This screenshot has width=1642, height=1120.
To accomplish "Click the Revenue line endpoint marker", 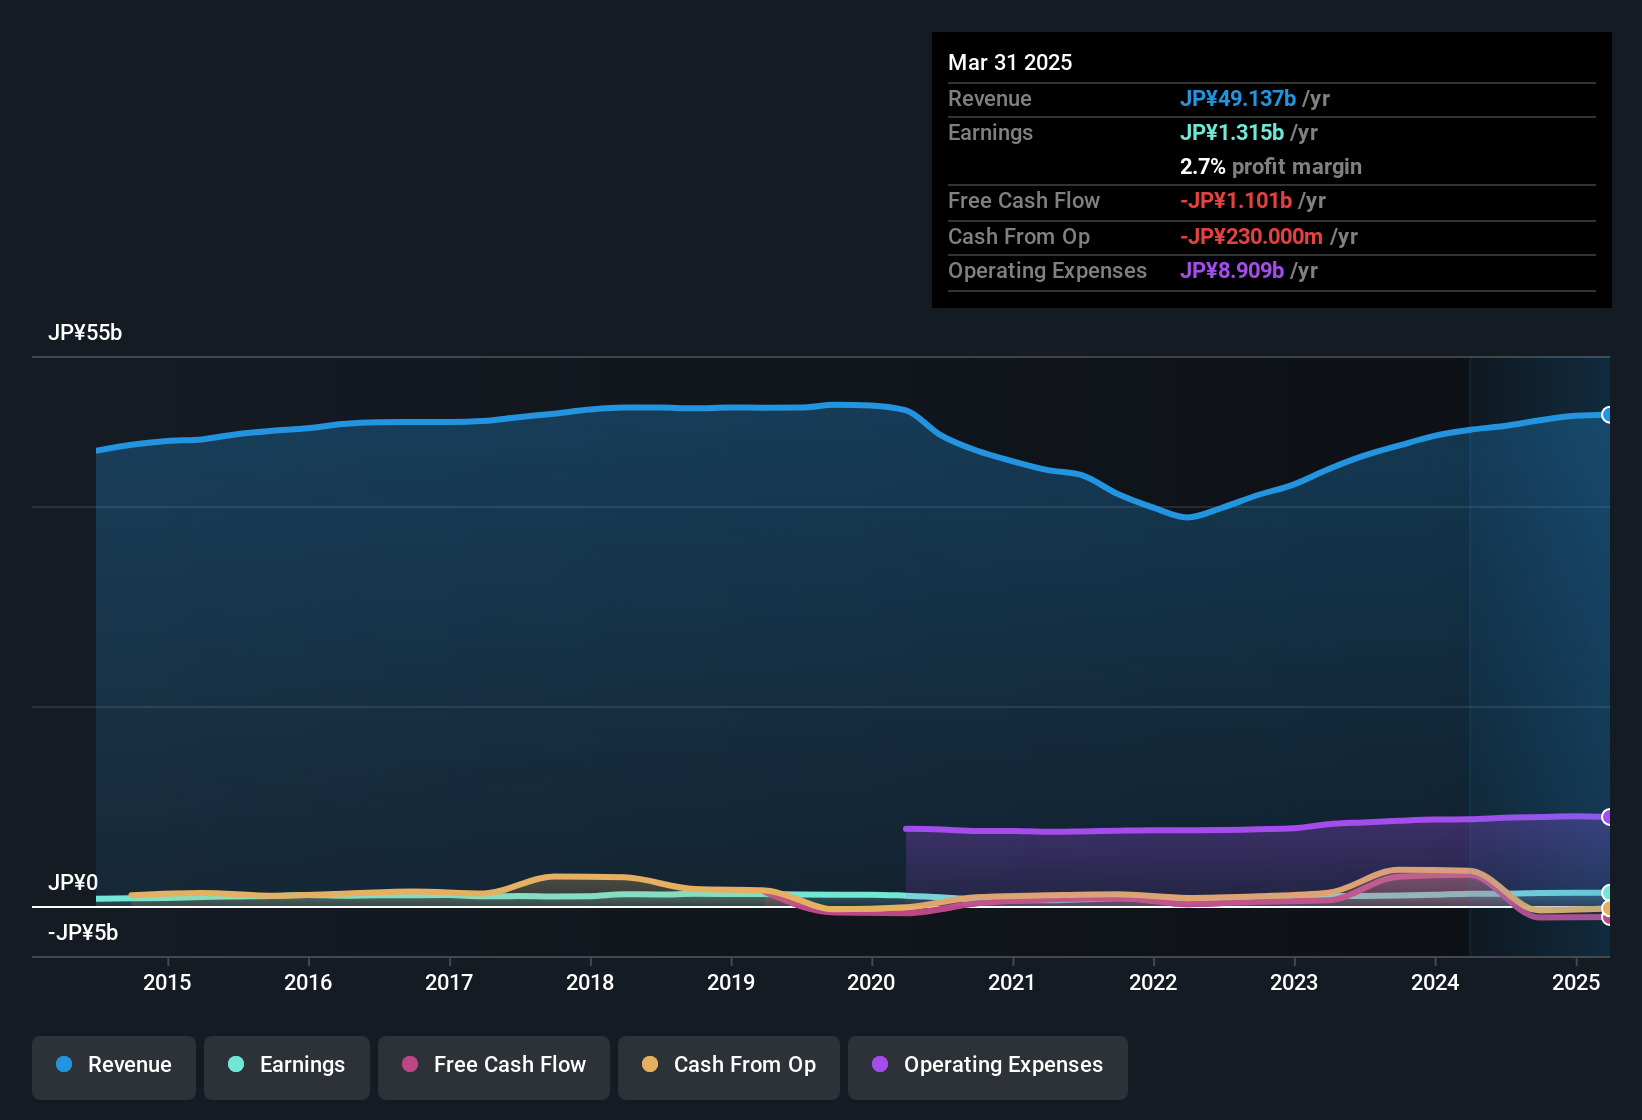I will [1607, 415].
